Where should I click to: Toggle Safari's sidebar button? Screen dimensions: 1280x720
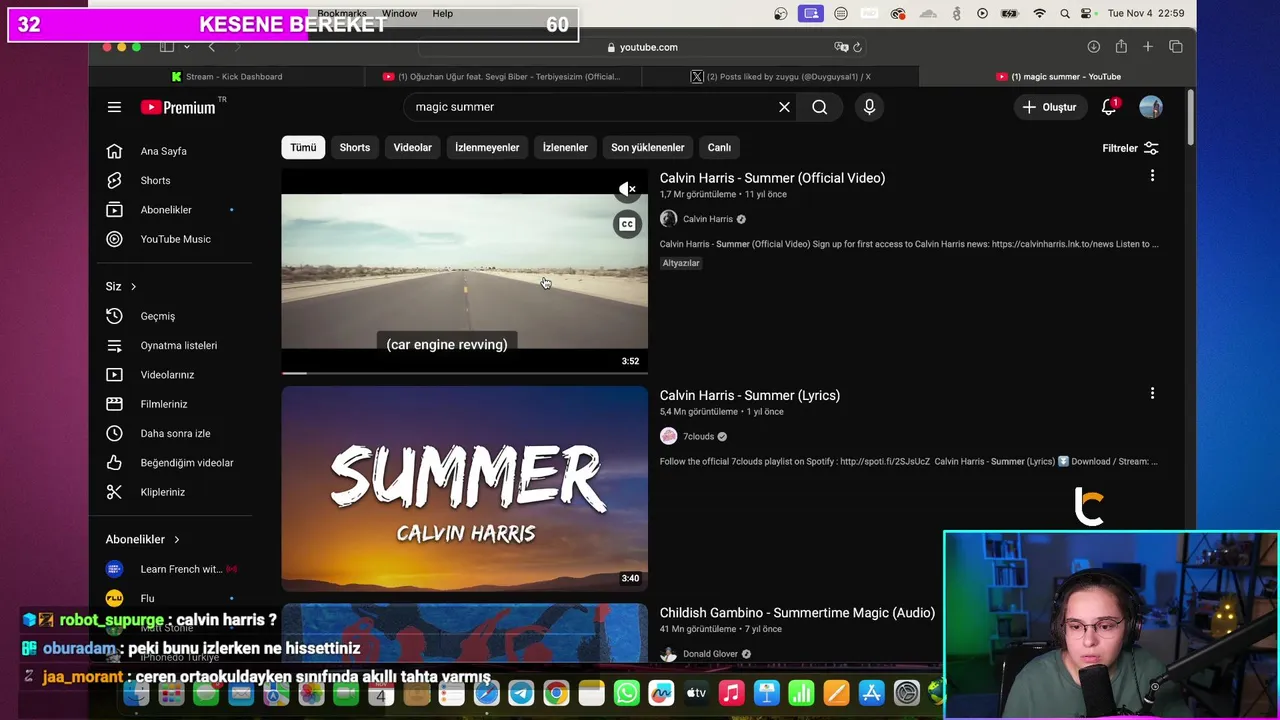[x=167, y=47]
